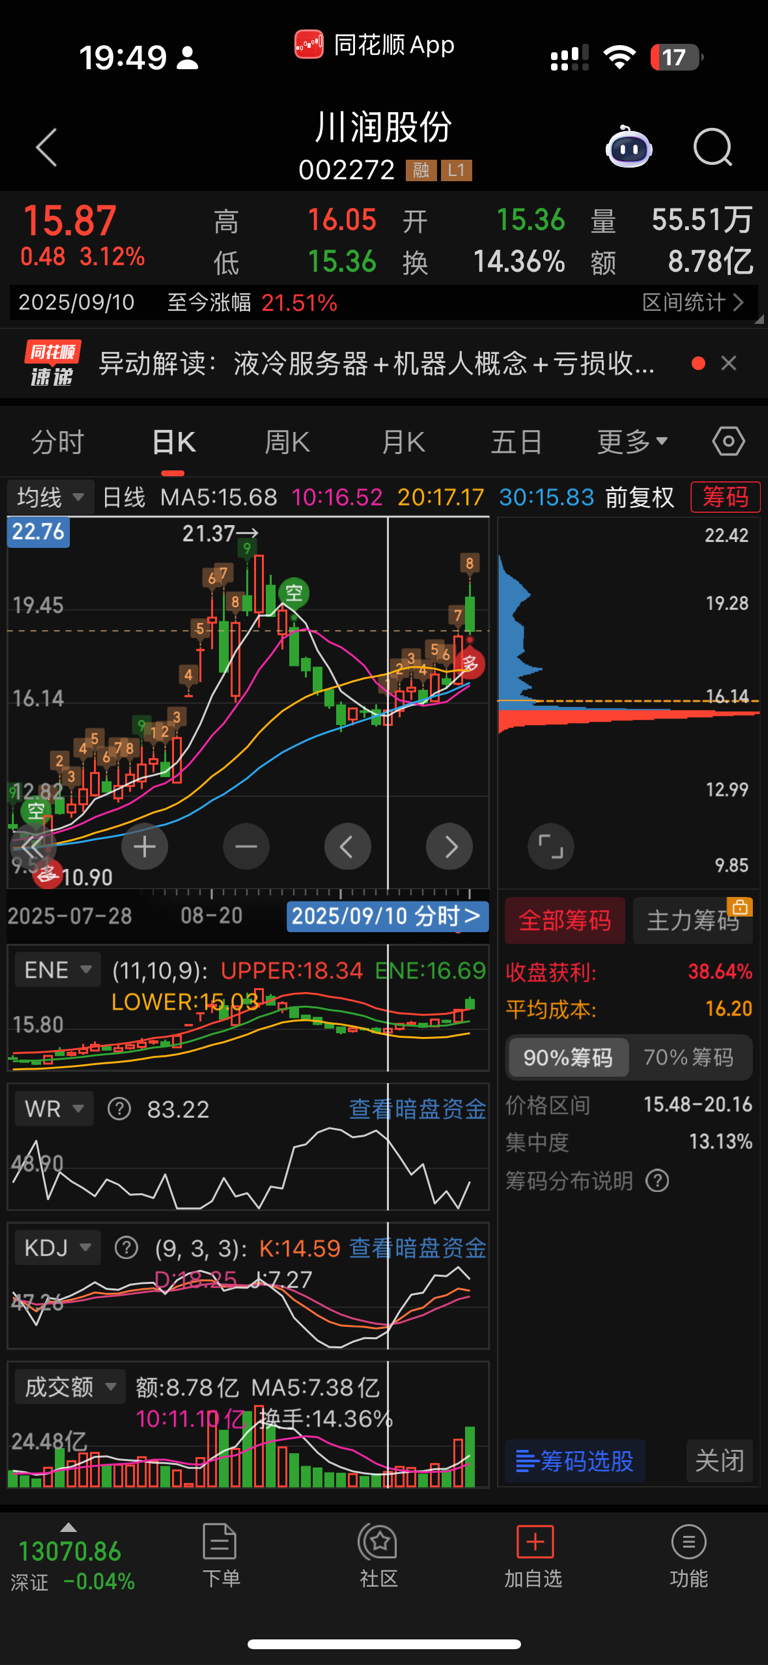
Task: Tap 川润股份 stock title
Action: point(384,127)
